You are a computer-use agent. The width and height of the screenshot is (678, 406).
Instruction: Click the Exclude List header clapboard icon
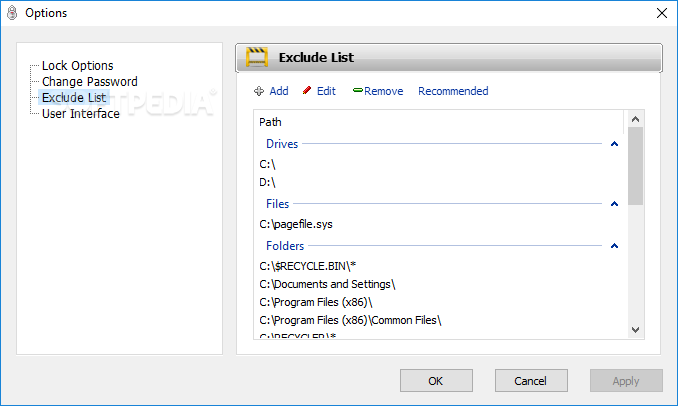coord(257,57)
